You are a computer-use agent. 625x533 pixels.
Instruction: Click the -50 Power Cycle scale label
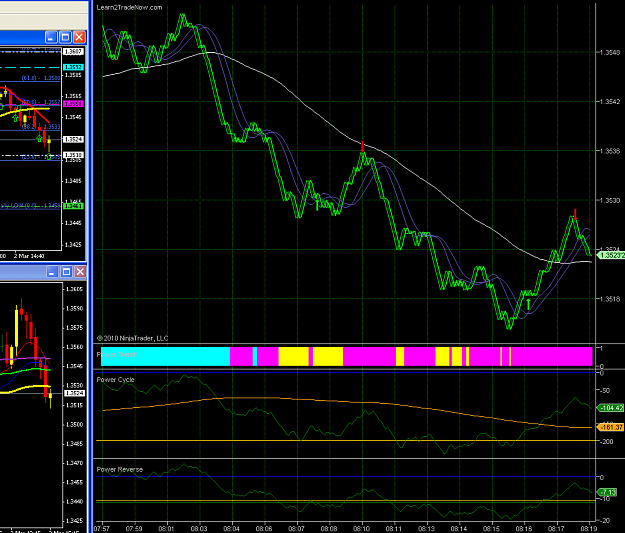point(605,390)
